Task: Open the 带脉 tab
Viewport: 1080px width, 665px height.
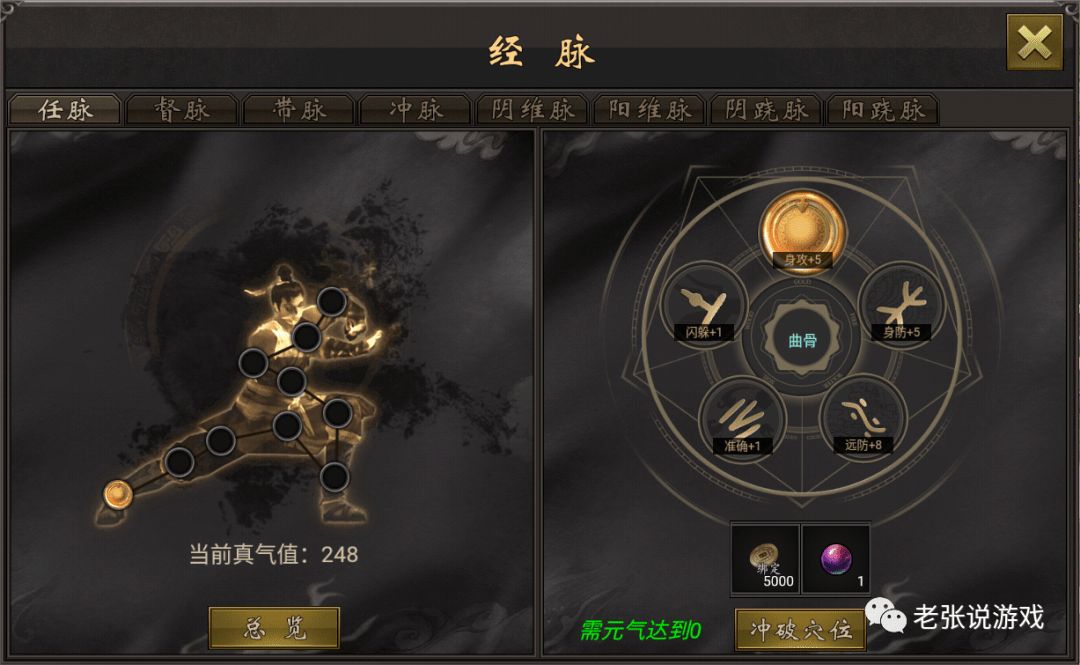Action: pyautogui.click(x=299, y=110)
